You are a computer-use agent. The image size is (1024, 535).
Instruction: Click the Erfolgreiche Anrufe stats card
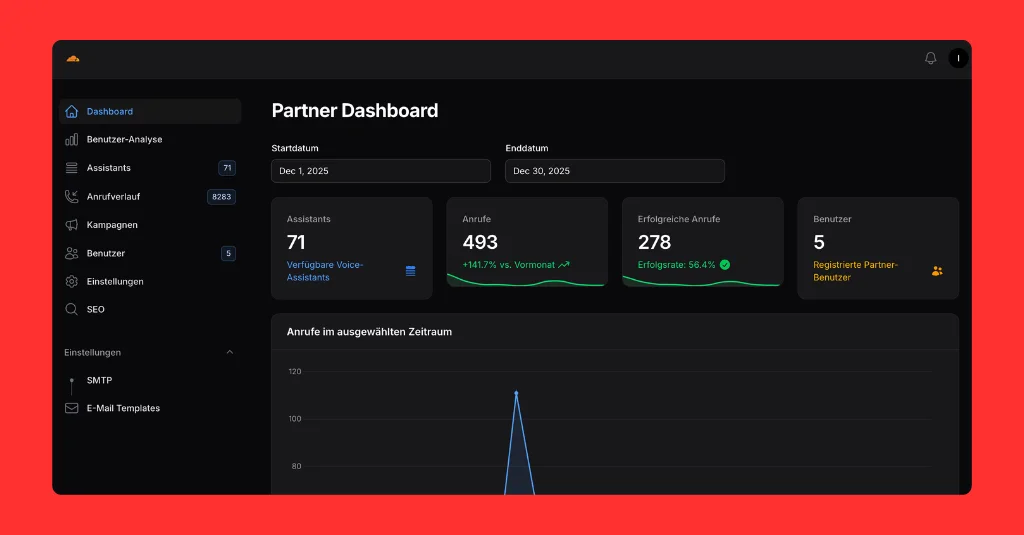click(x=702, y=242)
